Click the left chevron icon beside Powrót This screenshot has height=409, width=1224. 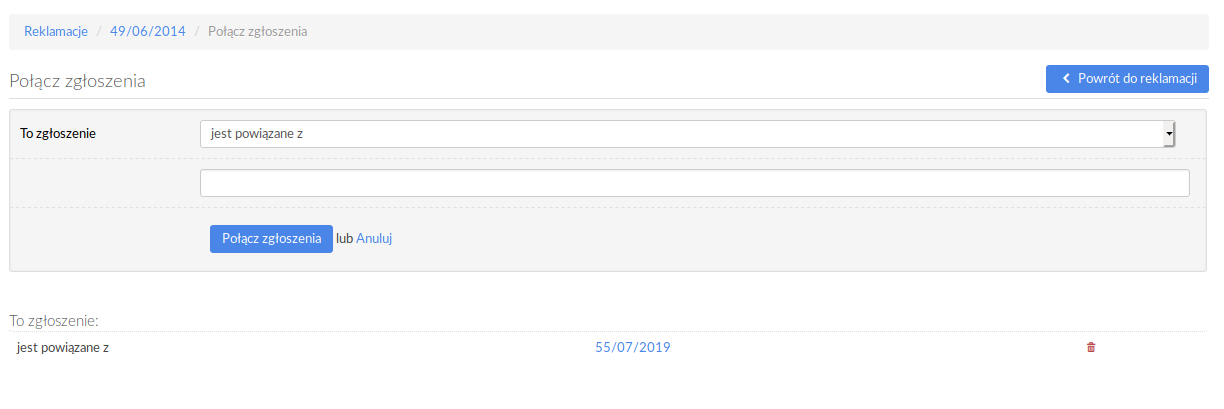(x=1066, y=79)
